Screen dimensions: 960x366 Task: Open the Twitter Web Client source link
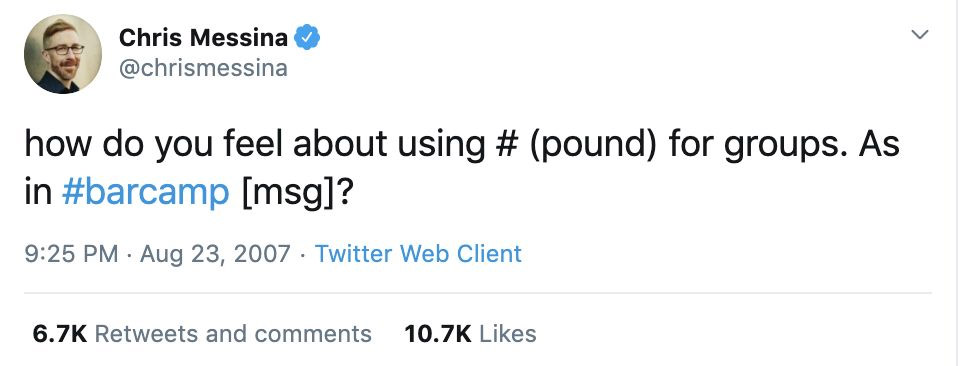[x=418, y=253]
